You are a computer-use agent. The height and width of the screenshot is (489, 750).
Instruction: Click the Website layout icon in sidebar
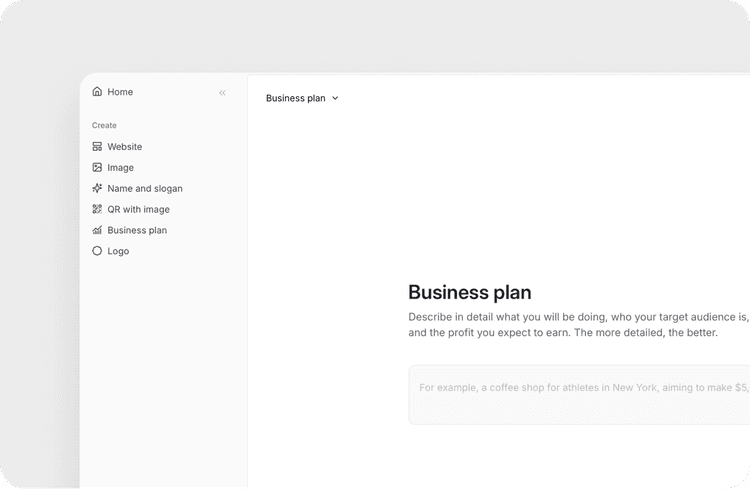97,147
